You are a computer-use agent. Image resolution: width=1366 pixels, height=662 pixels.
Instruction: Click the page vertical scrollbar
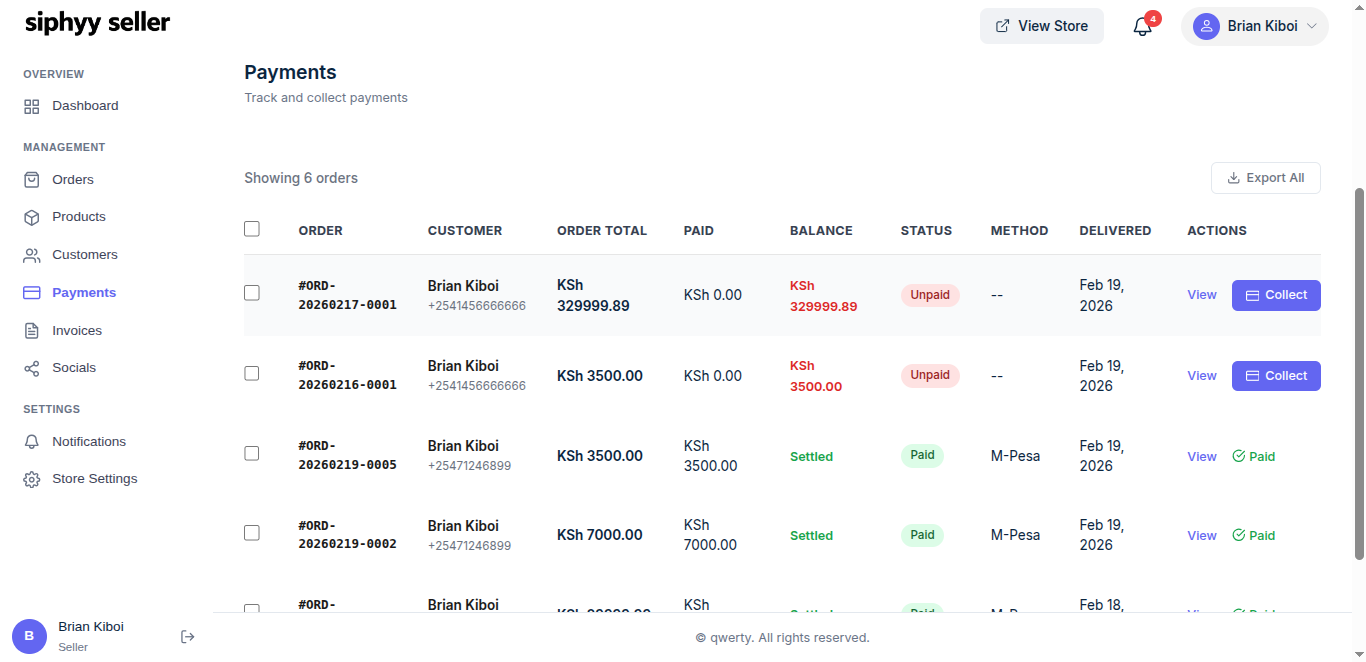(1359, 373)
